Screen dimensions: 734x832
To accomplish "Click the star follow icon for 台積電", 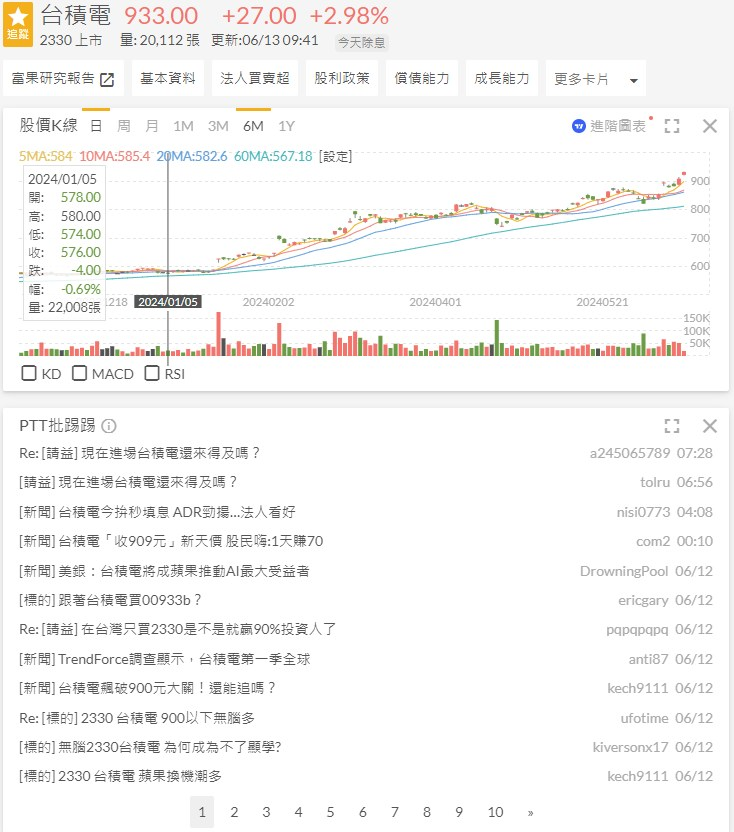I will tap(18, 24).
